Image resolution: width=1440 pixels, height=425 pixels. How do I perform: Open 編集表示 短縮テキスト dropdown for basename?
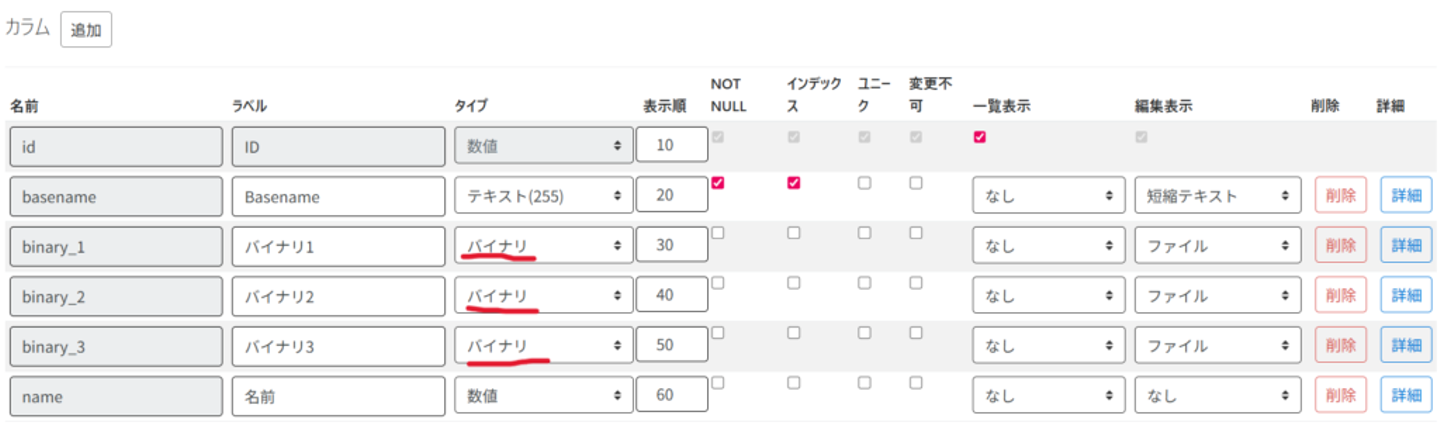point(1217,197)
